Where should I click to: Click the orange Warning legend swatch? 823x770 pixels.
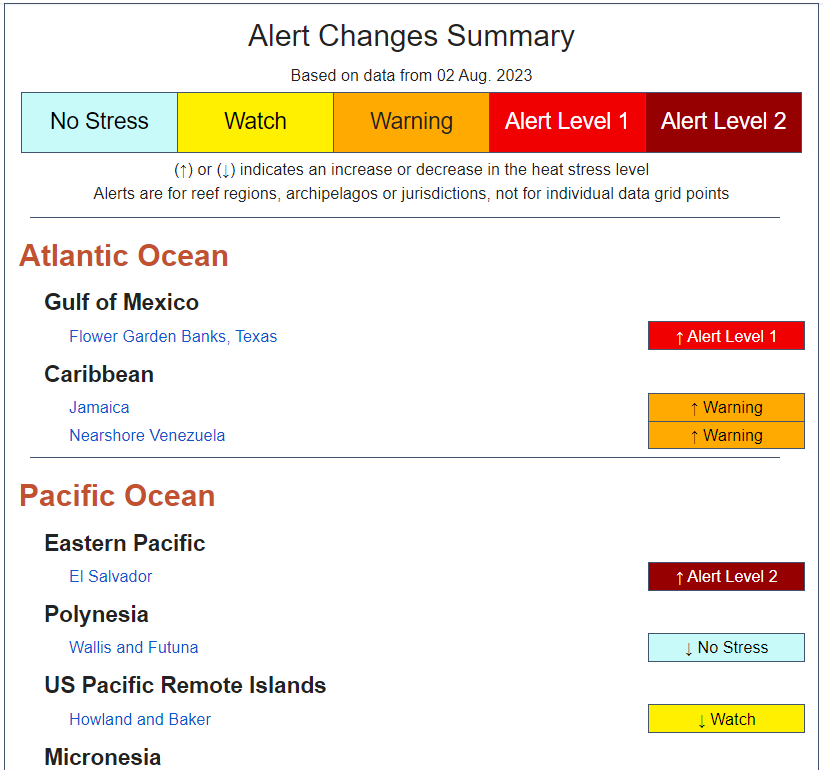[x=412, y=122]
